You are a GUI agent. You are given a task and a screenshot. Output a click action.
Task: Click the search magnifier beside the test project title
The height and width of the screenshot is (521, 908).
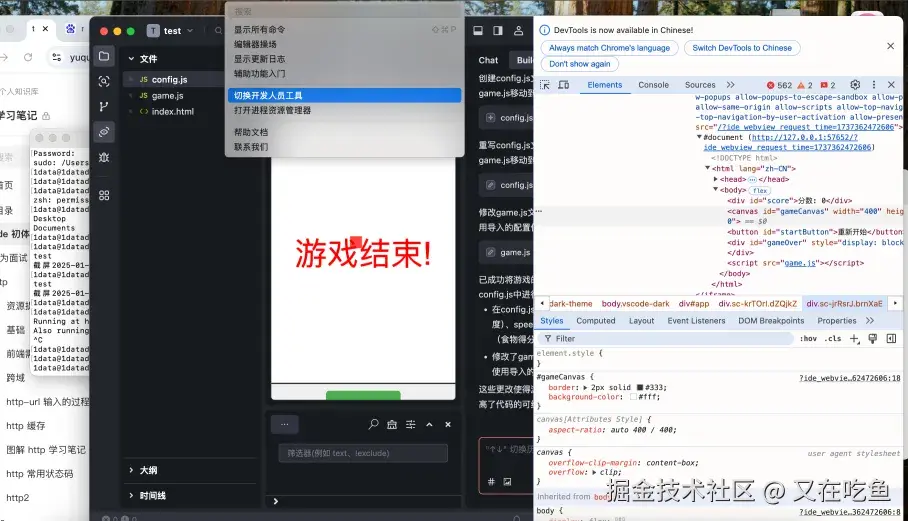pos(218,31)
